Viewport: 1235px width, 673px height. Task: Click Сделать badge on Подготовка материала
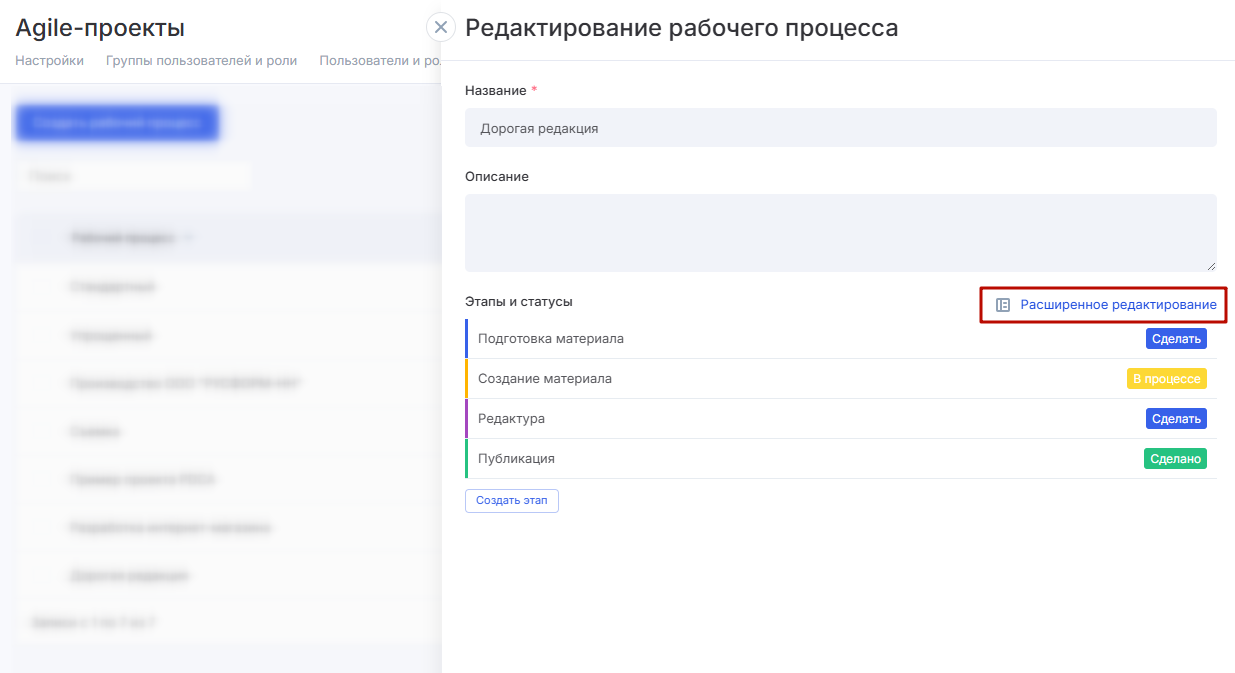coord(1176,339)
